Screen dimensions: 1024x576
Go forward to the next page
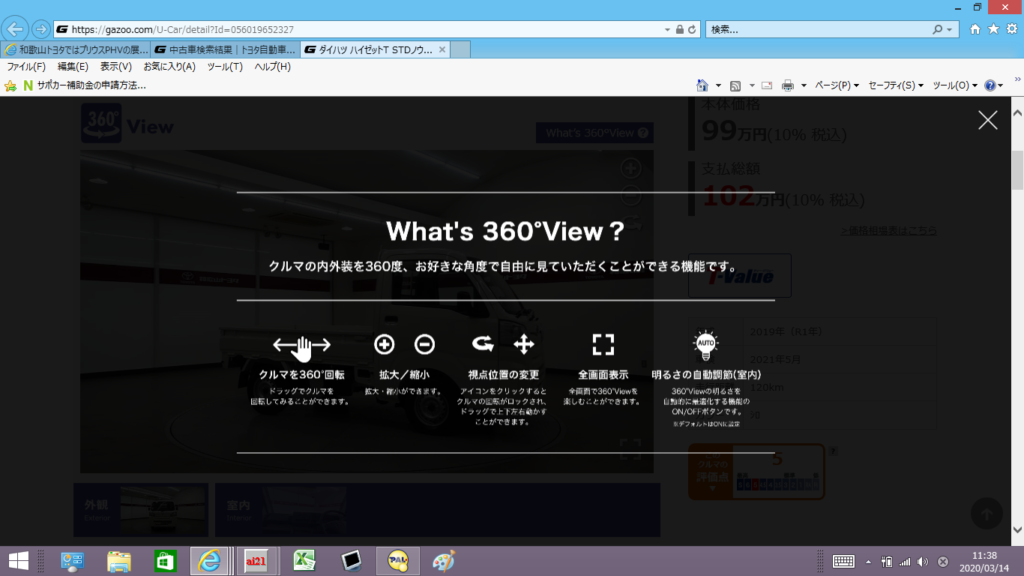[x=40, y=29]
